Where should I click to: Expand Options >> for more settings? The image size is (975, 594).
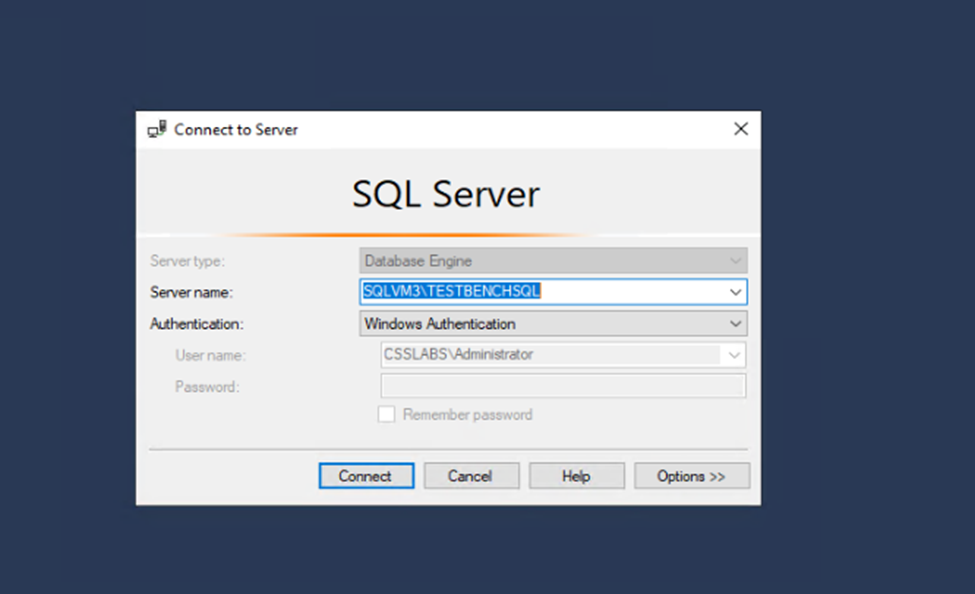pyautogui.click(x=691, y=476)
